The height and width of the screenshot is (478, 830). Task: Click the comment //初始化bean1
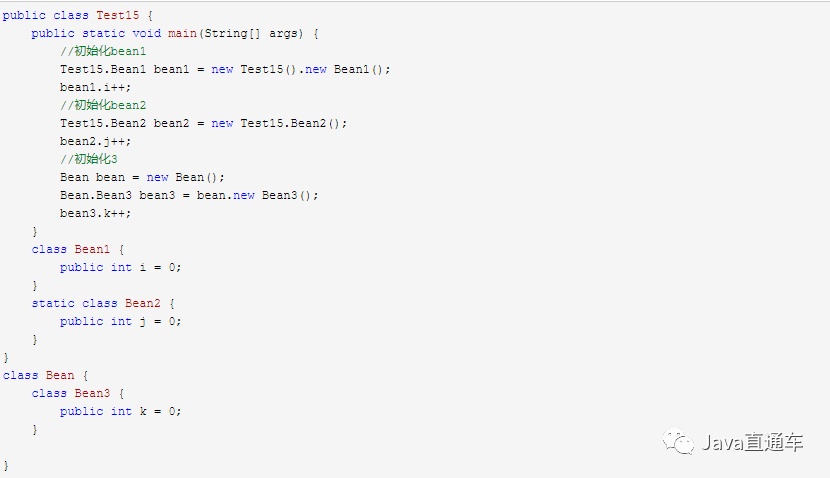click(103, 51)
